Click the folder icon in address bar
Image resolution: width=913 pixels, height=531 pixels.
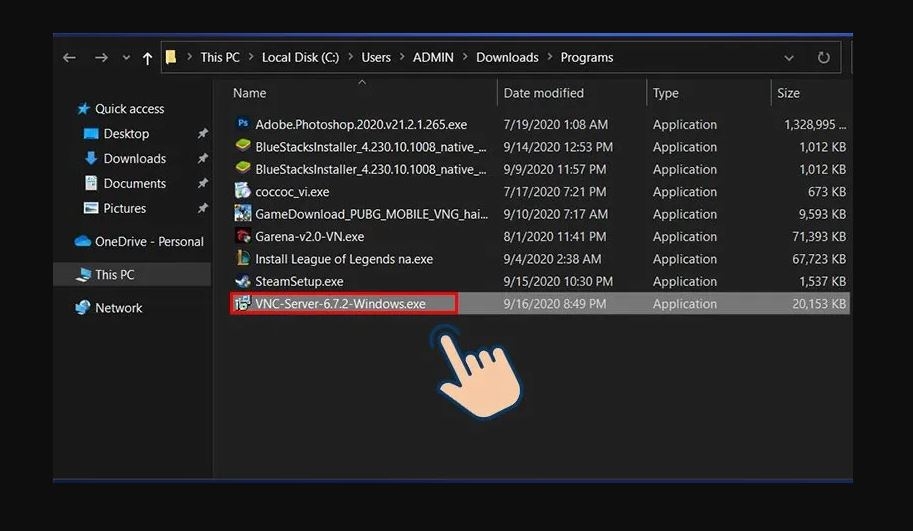click(x=171, y=57)
